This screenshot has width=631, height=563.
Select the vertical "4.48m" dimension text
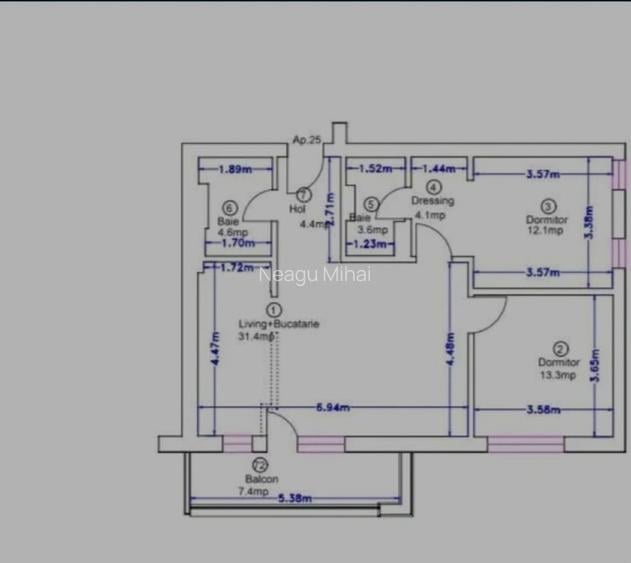coord(451,349)
